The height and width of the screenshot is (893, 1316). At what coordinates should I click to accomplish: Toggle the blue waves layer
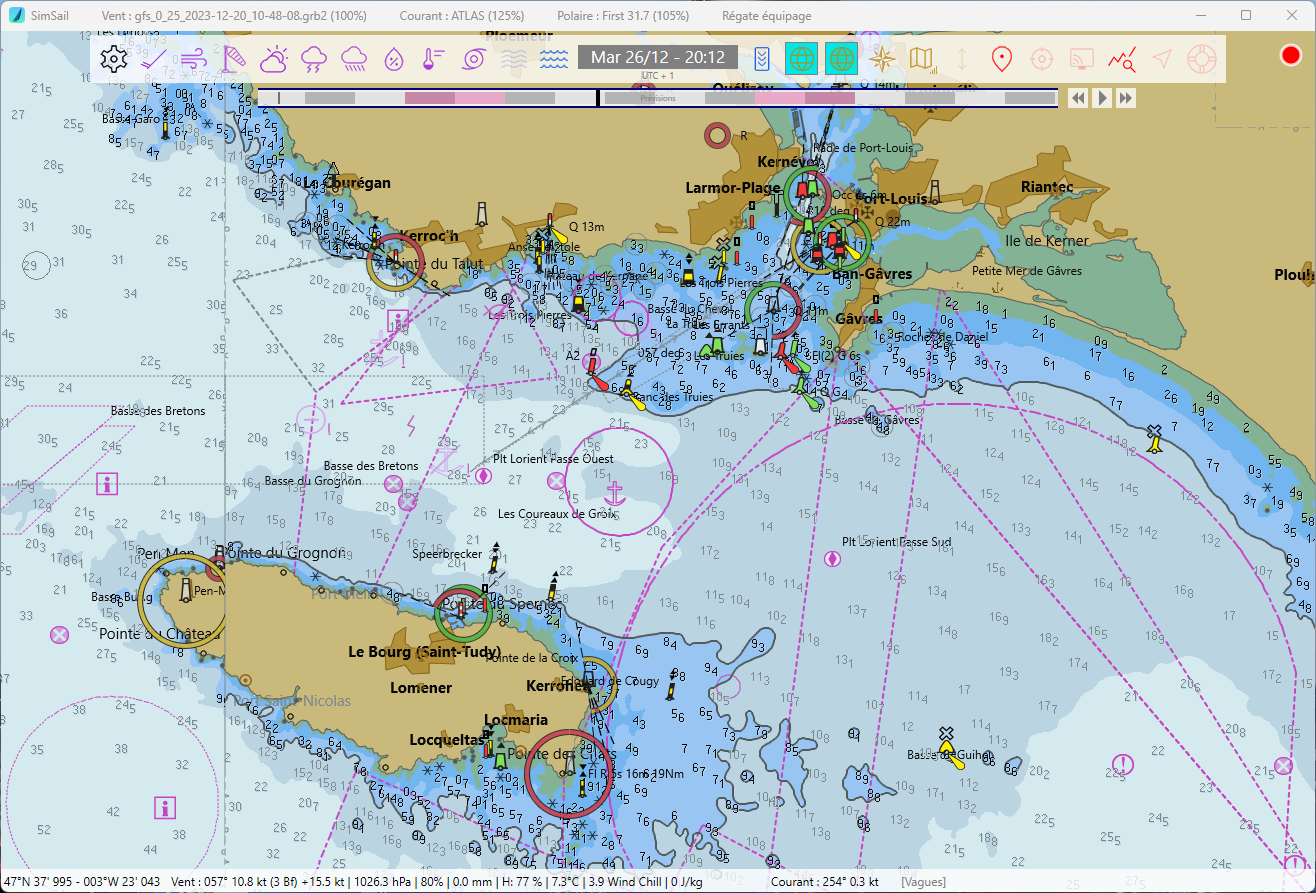[553, 59]
